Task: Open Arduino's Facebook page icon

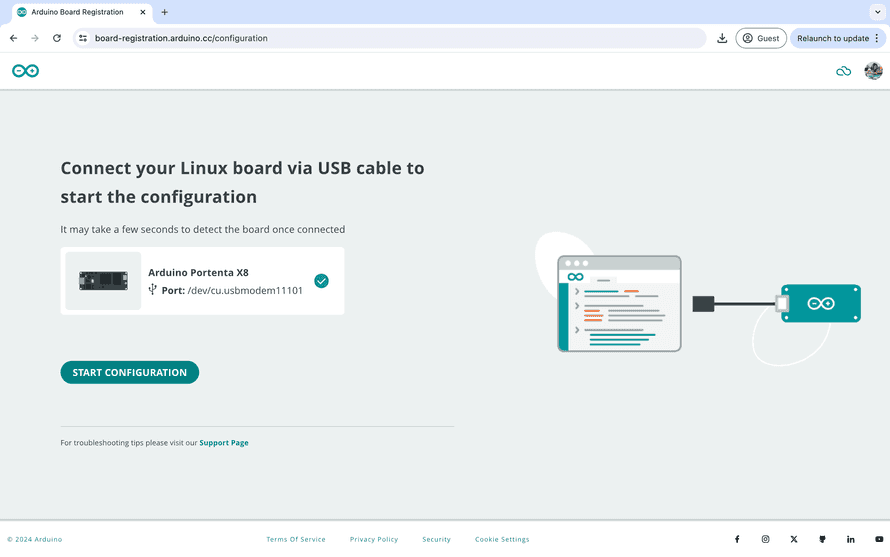Action: tap(737, 539)
